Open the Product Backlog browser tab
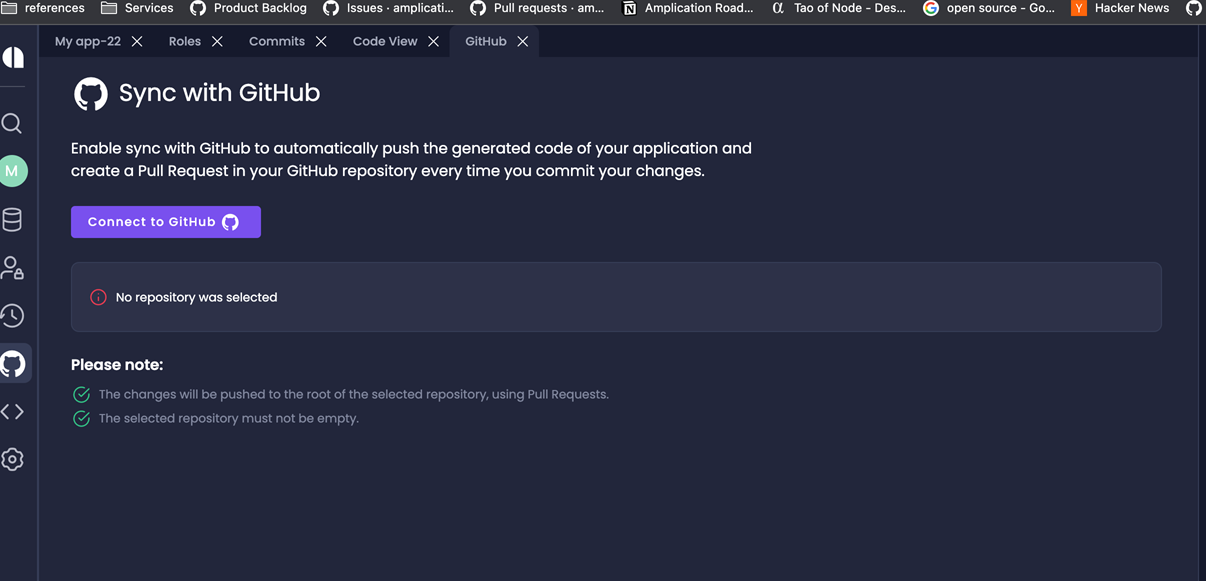Screen dimensions: 1206x581 tap(247, 8)
